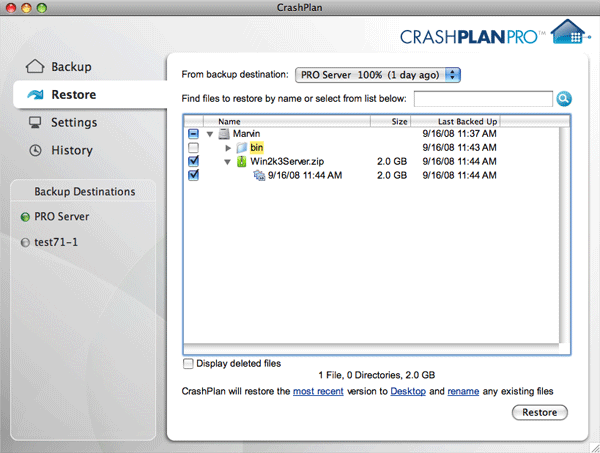Click the Backup house icon in sidebar
Image resolution: width=600 pixels, height=453 pixels.
point(35,66)
